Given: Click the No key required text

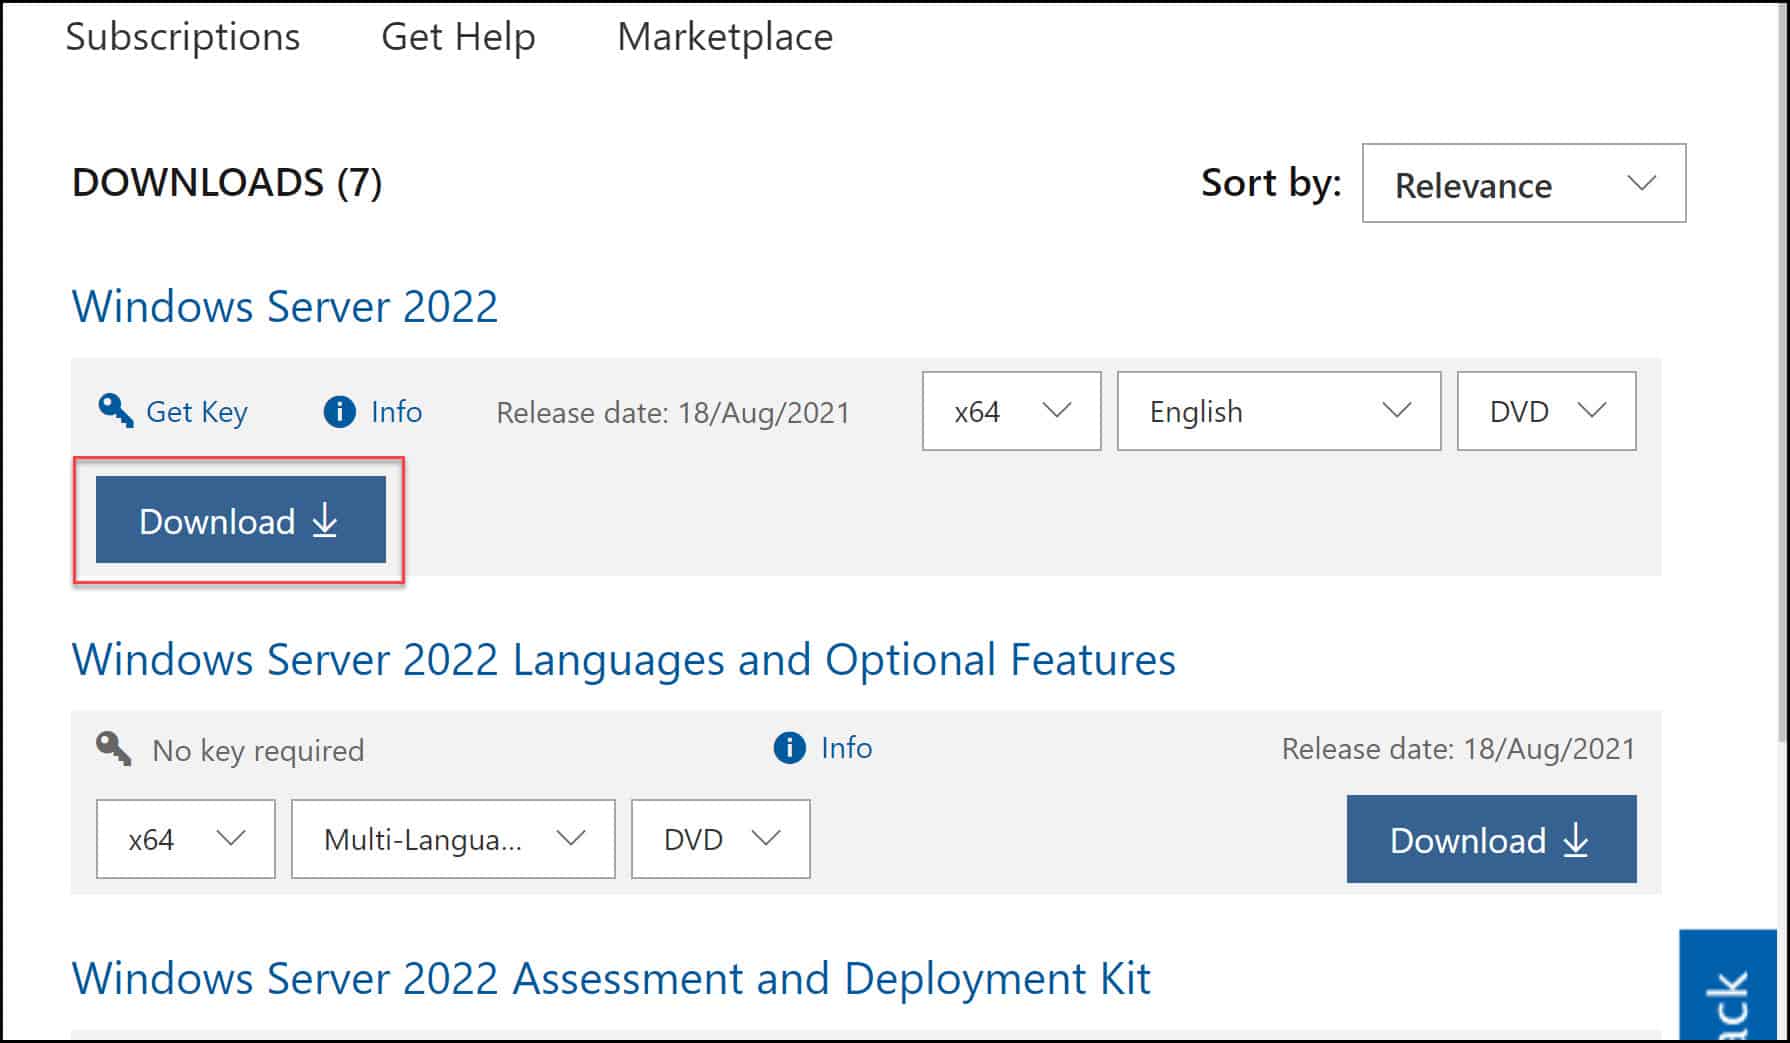Looking at the screenshot, I should pos(258,751).
